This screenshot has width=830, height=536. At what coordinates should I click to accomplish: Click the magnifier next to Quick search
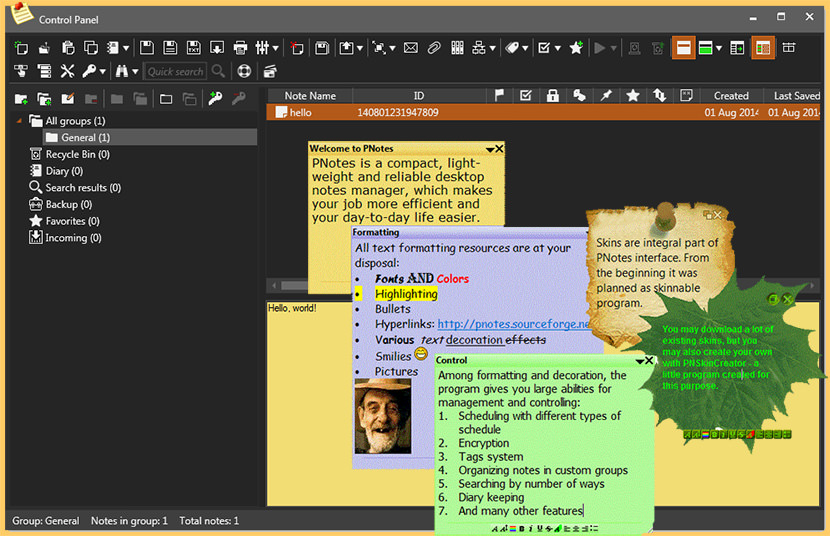[218, 71]
